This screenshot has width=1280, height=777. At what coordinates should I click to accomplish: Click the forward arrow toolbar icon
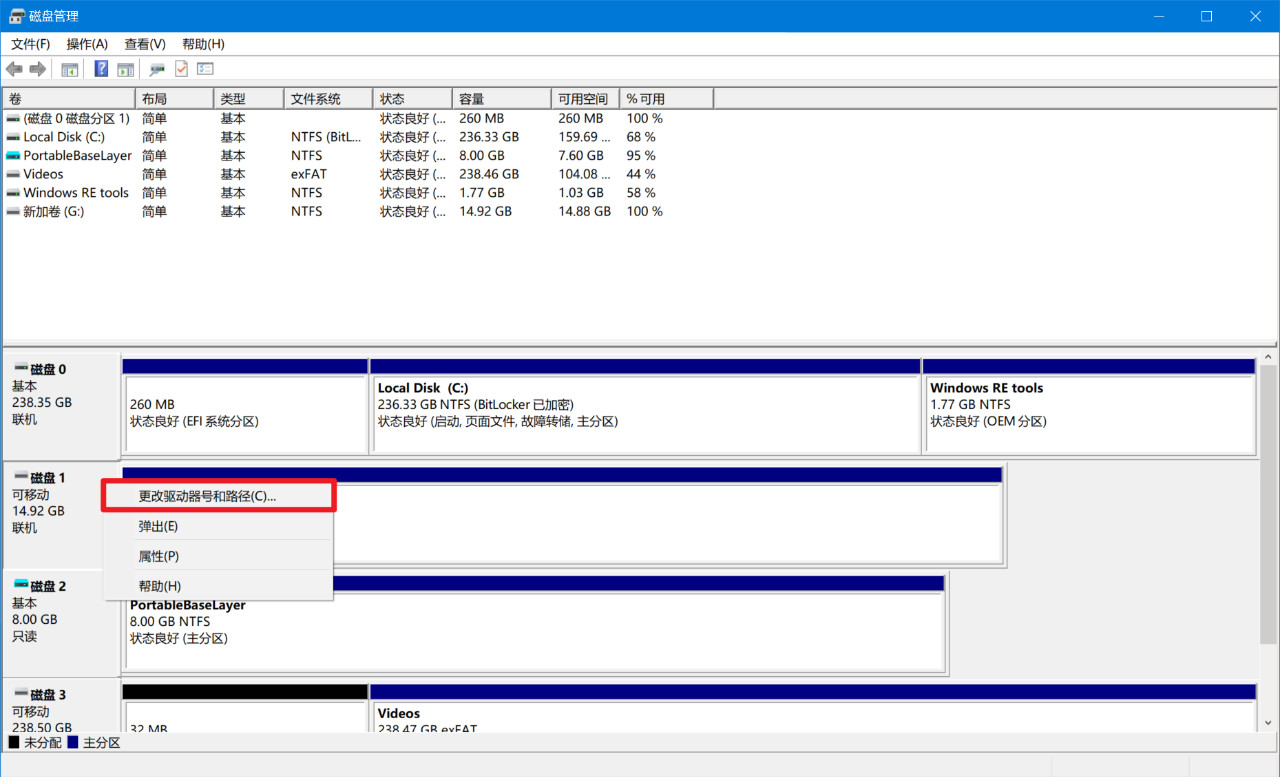[x=38, y=69]
